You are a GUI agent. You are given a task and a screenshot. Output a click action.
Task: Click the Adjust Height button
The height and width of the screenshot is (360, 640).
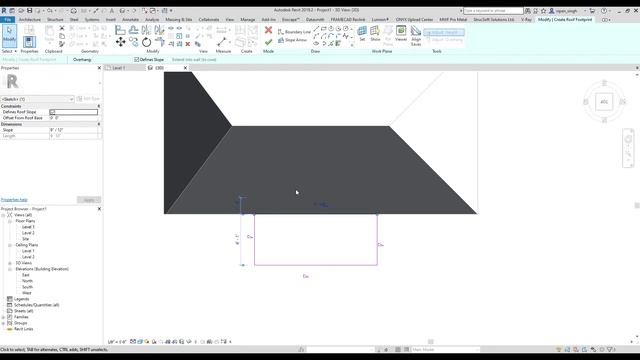pos(444,32)
